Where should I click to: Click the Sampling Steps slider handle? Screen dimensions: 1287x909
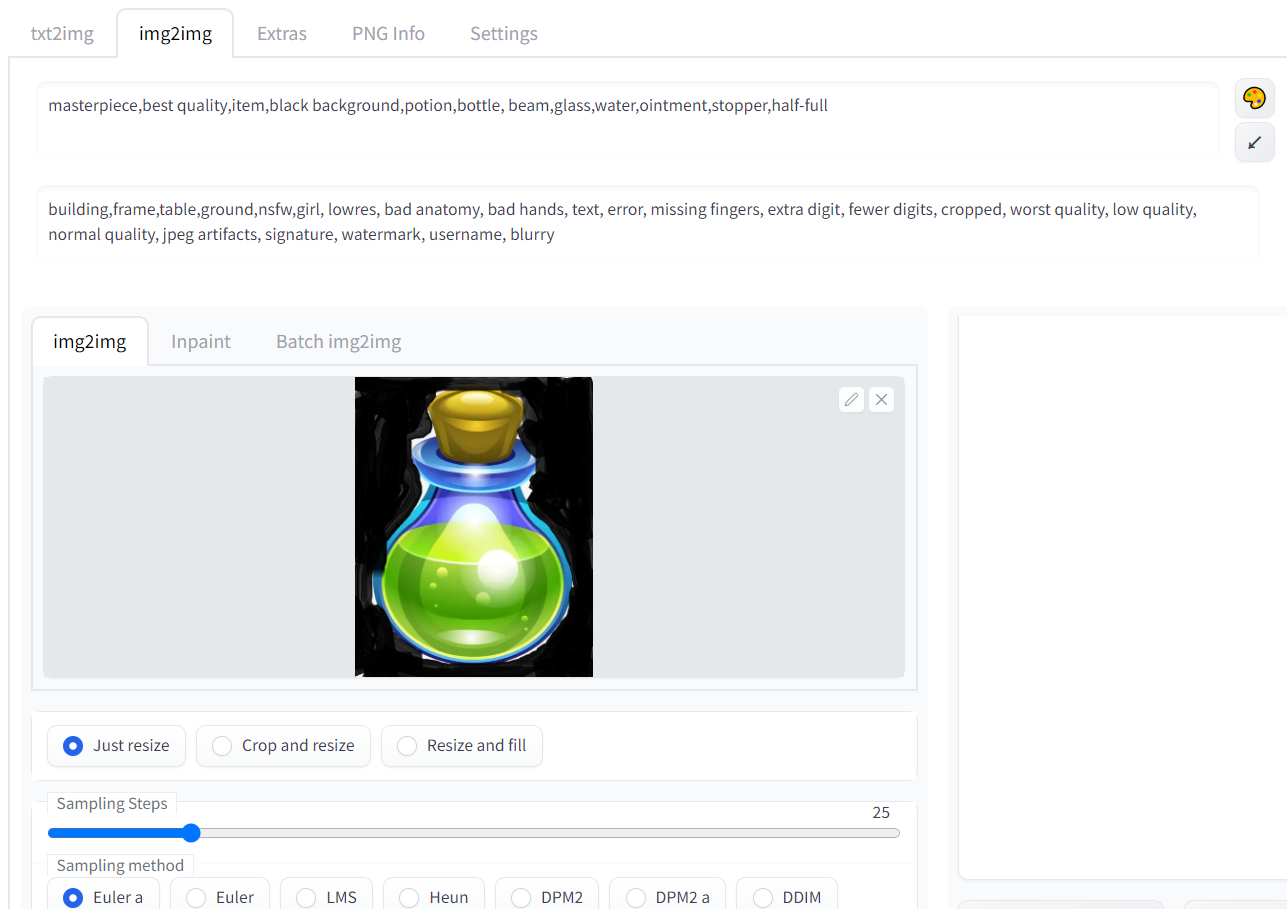point(191,833)
